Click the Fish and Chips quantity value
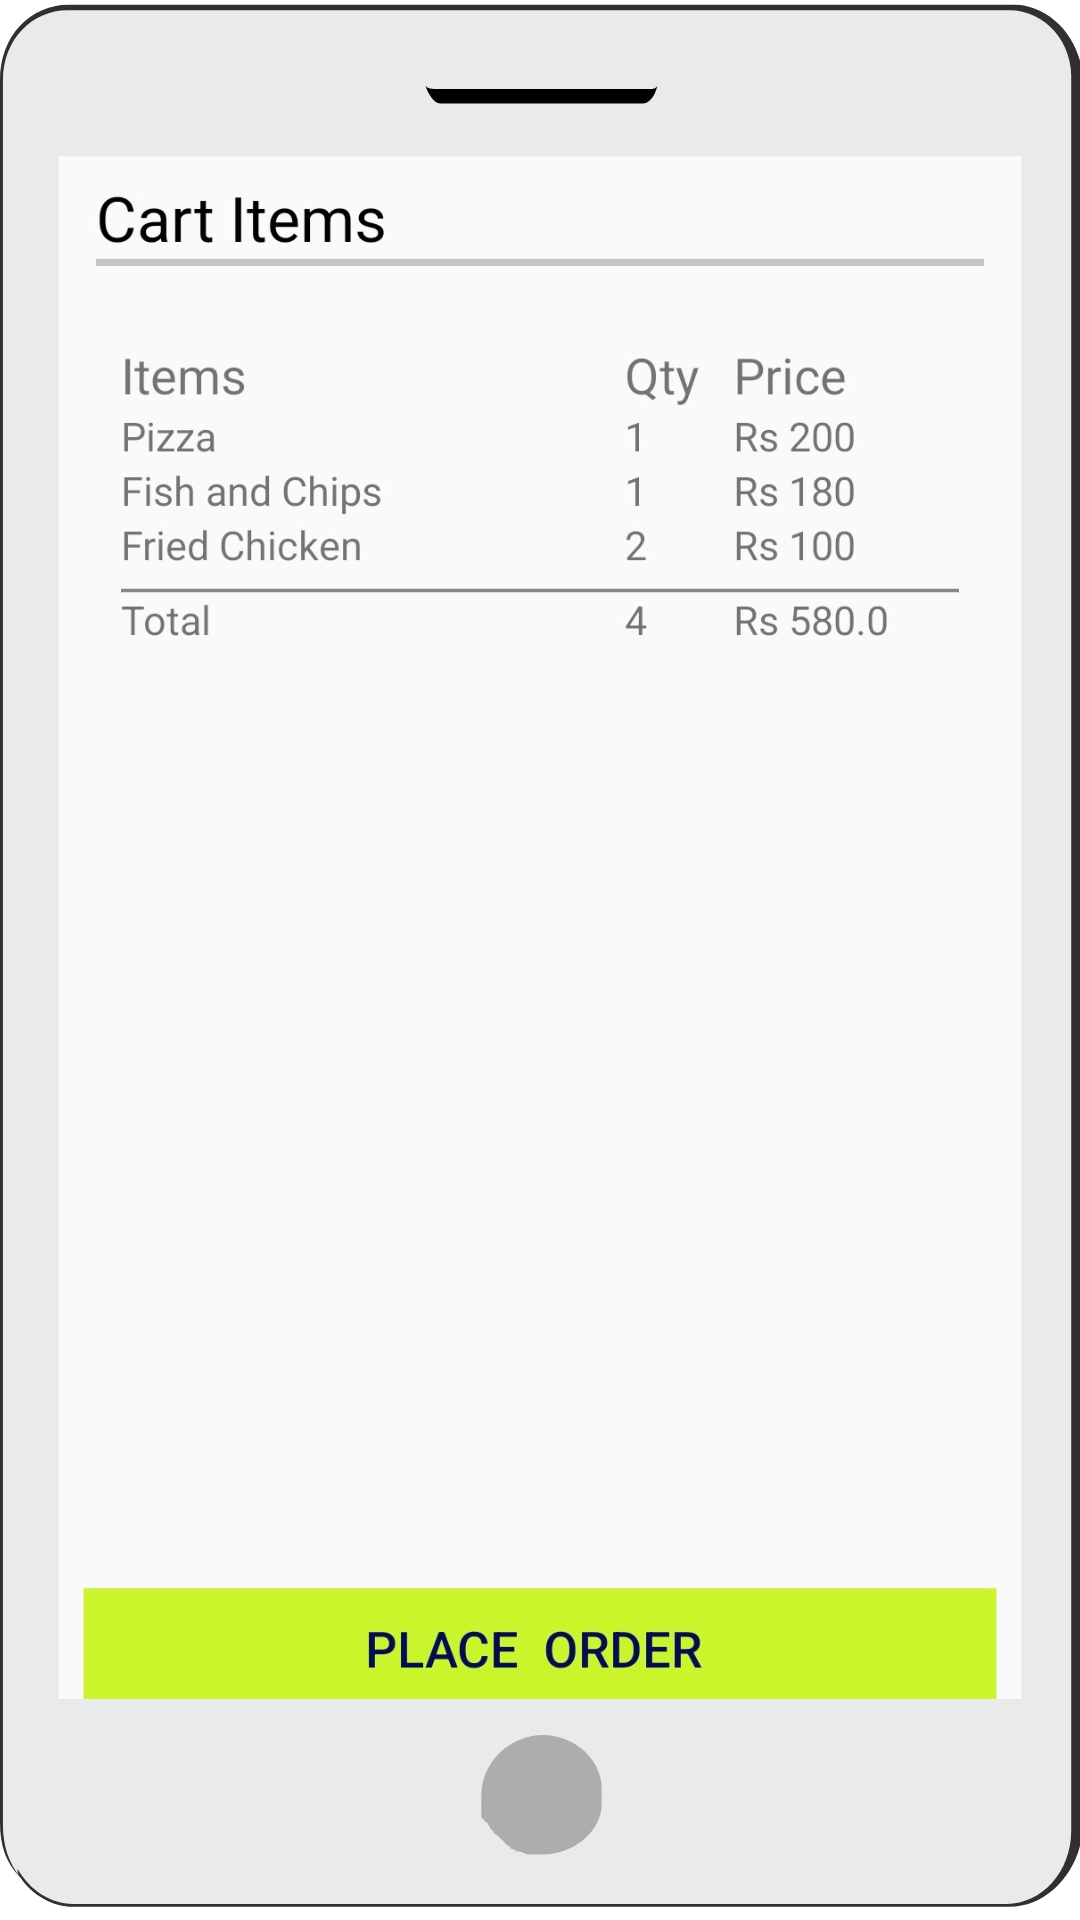This screenshot has height=1920, width=1080. [x=635, y=492]
